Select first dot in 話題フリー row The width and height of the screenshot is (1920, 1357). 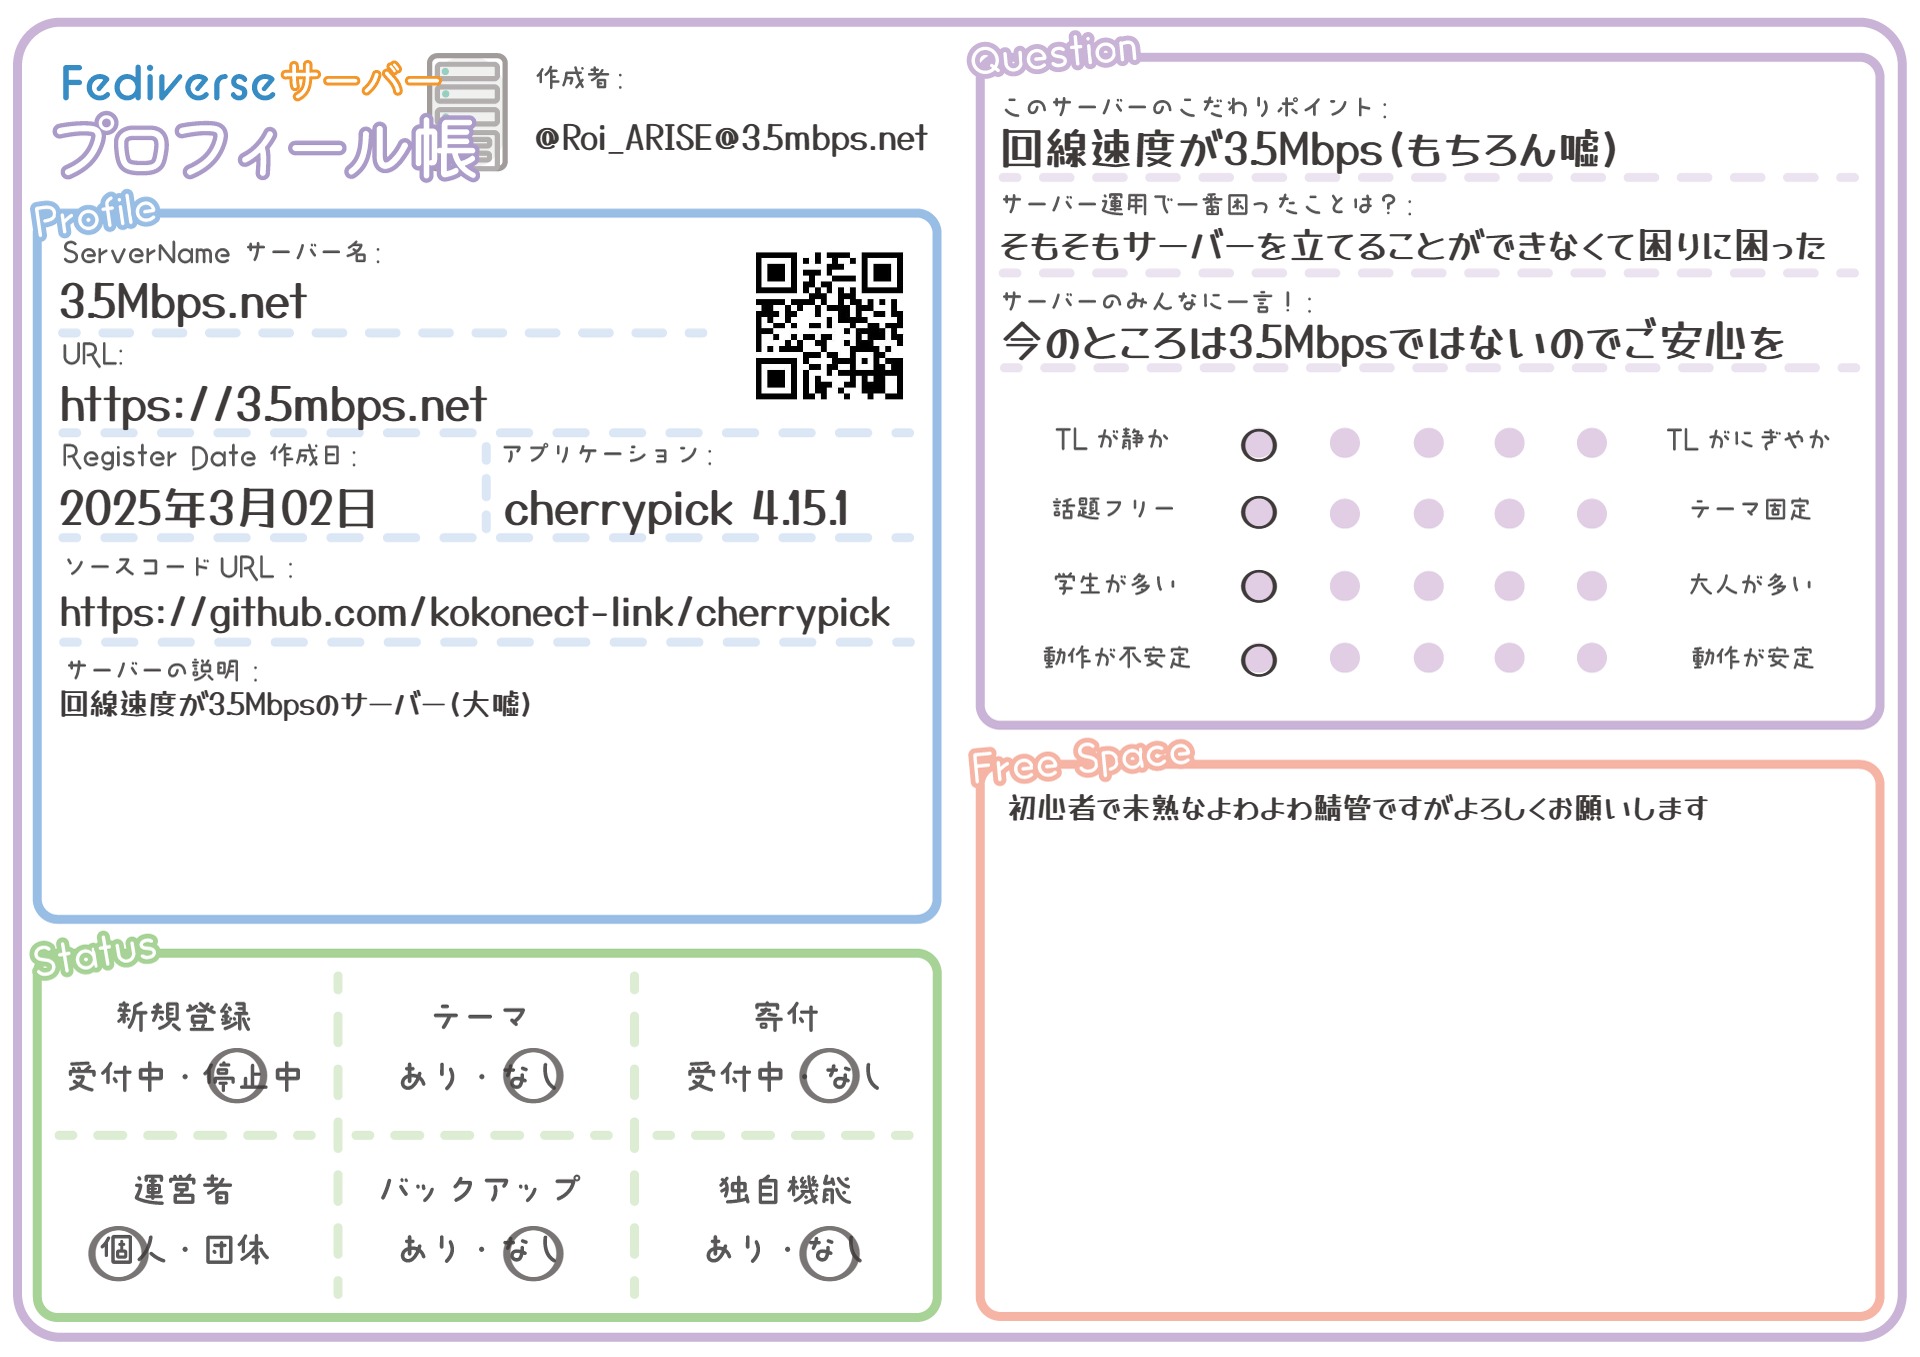pos(1258,512)
